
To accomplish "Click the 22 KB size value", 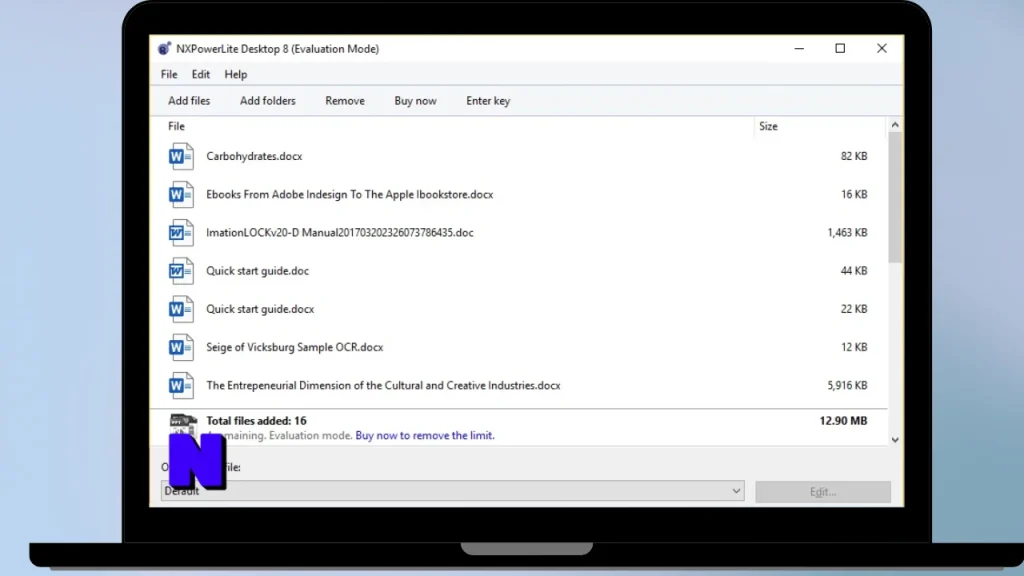I will [x=854, y=309].
